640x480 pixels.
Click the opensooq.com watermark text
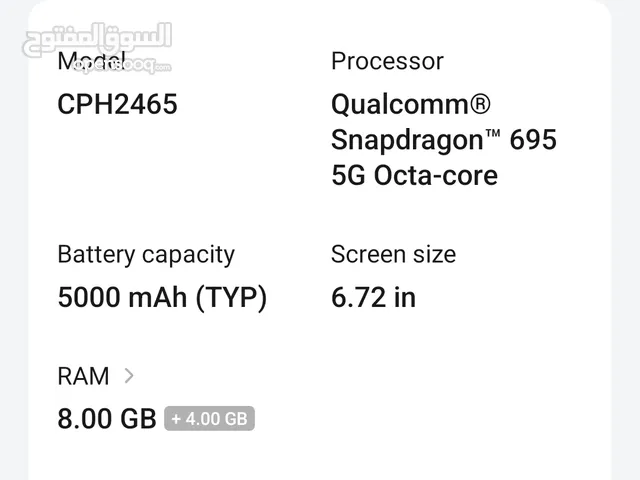tap(122, 66)
